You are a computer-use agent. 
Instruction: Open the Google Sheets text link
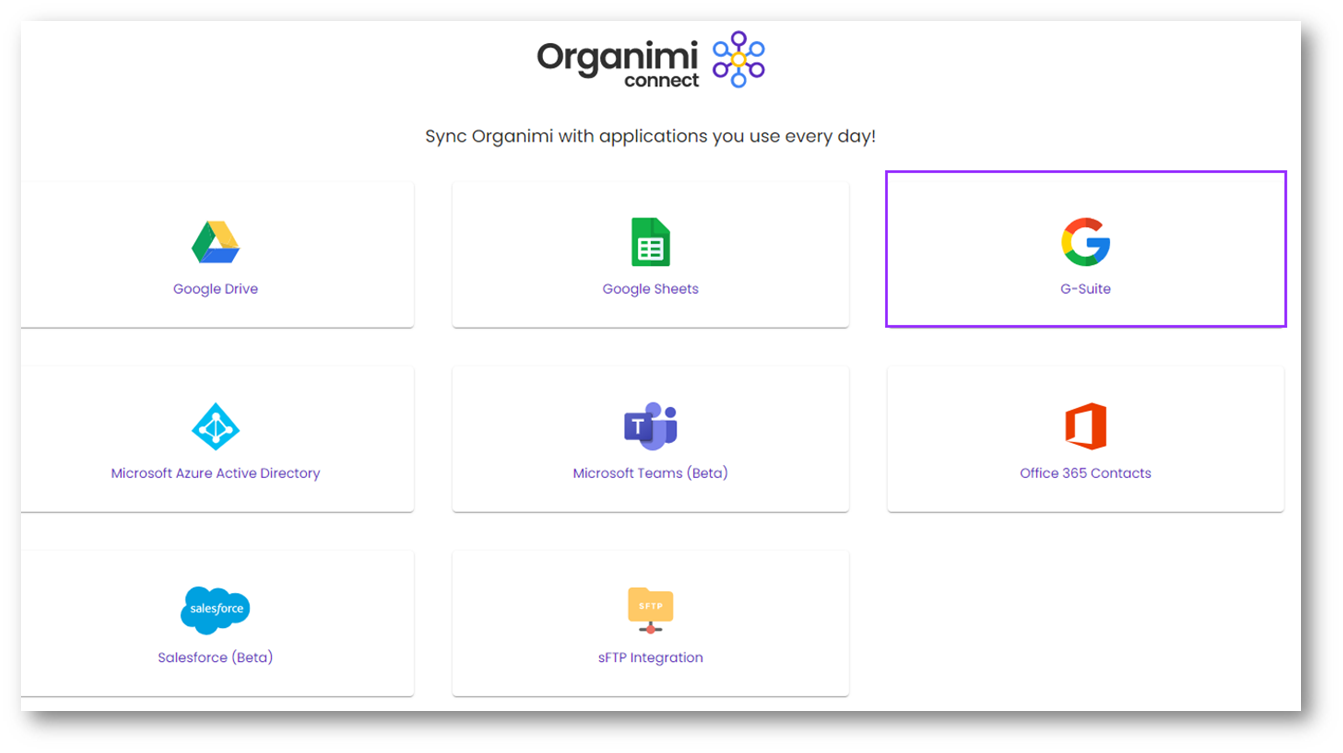pyautogui.click(x=650, y=289)
